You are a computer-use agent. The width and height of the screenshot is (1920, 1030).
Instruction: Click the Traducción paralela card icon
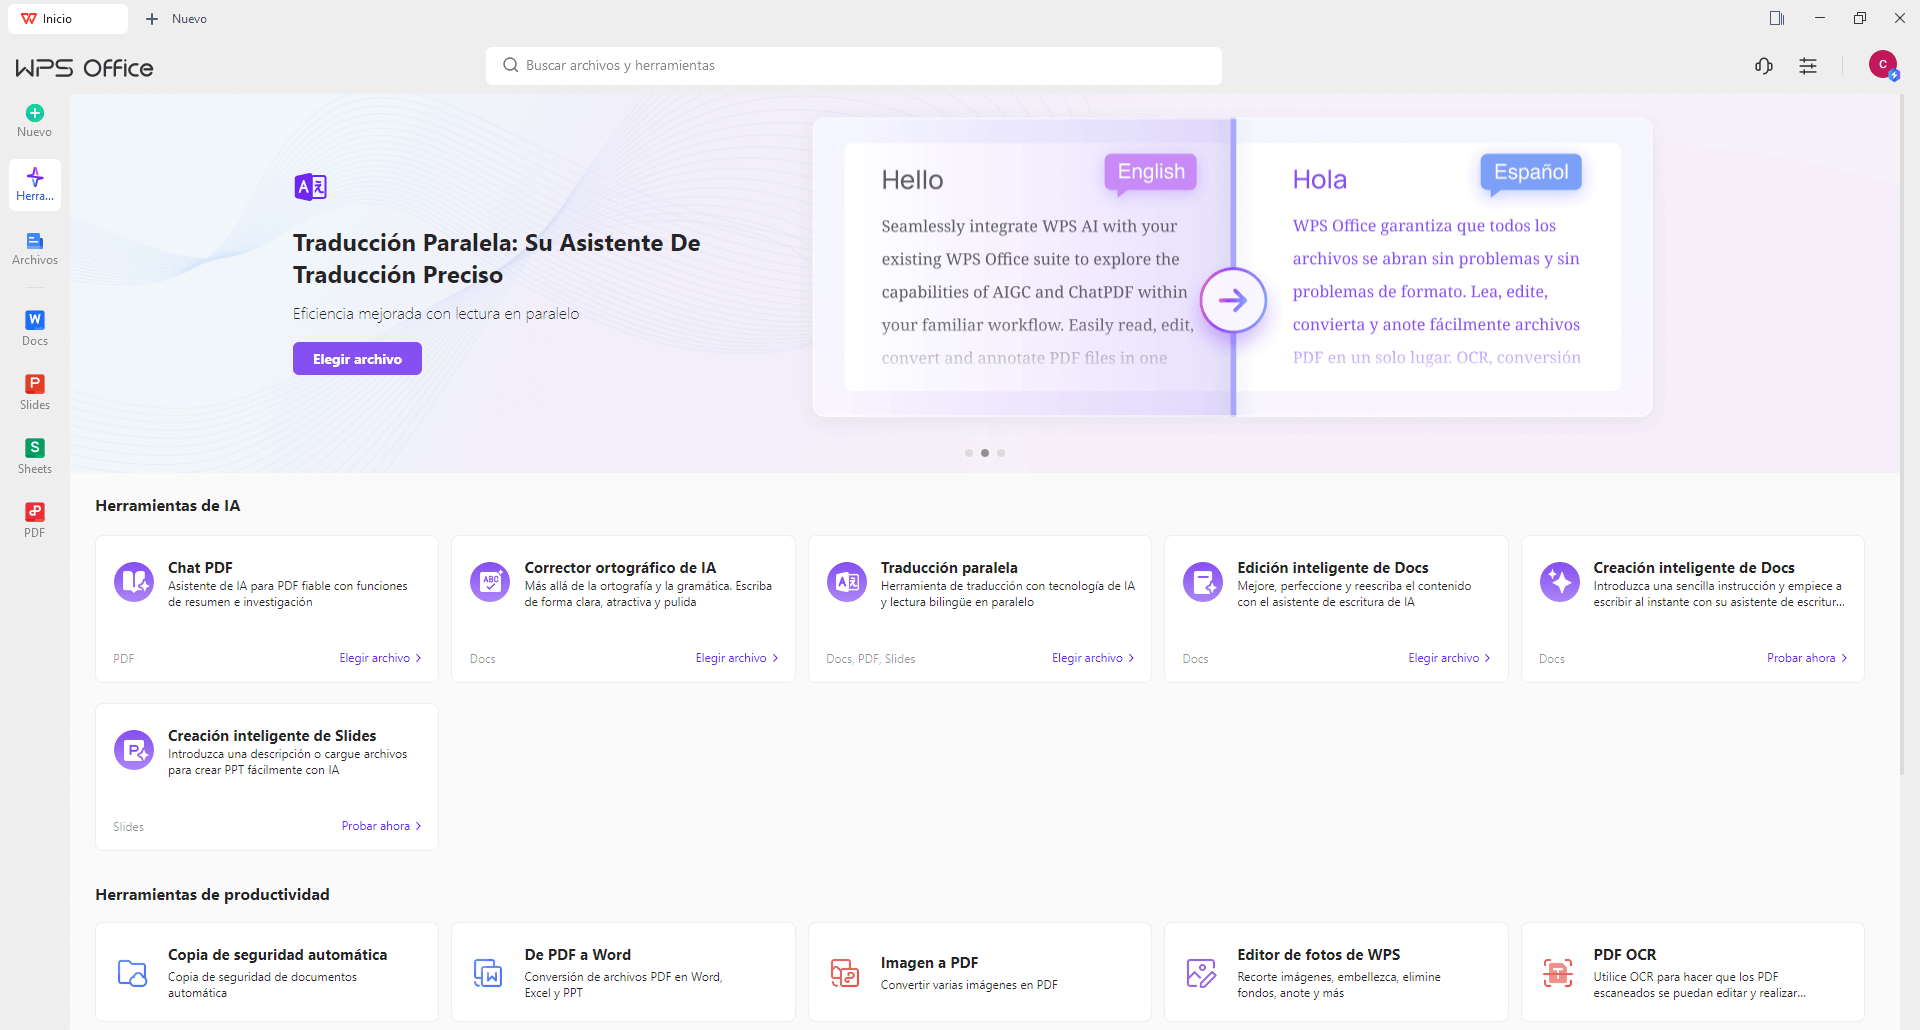pos(847,581)
